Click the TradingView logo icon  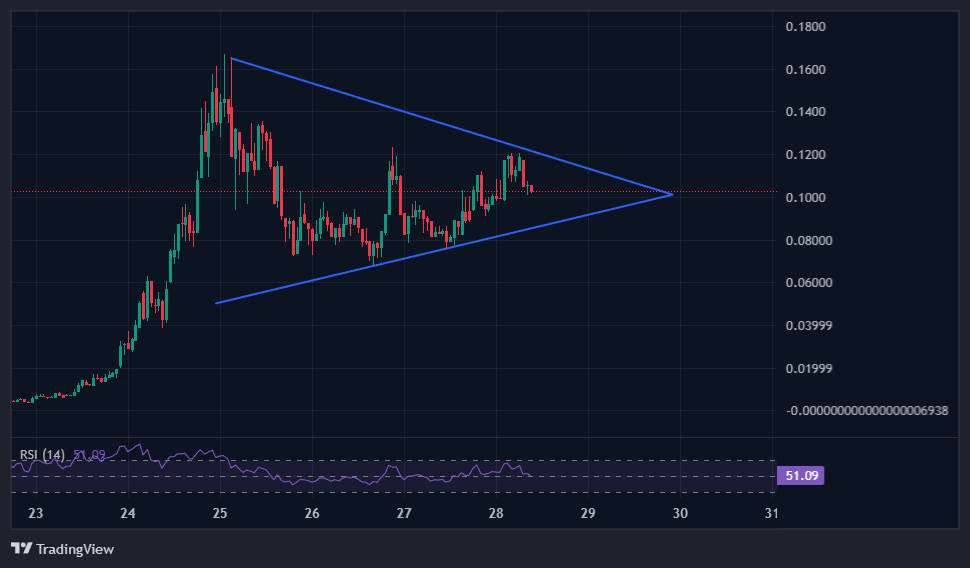[x=21, y=549]
